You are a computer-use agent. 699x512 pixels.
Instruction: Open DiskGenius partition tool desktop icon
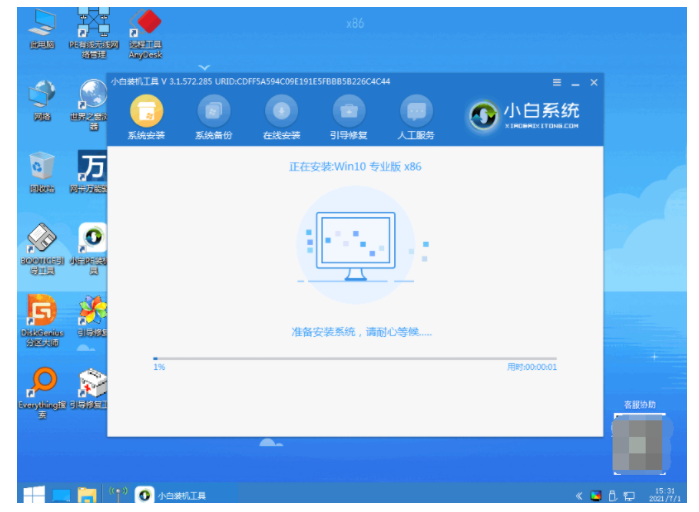tap(42, 320)
